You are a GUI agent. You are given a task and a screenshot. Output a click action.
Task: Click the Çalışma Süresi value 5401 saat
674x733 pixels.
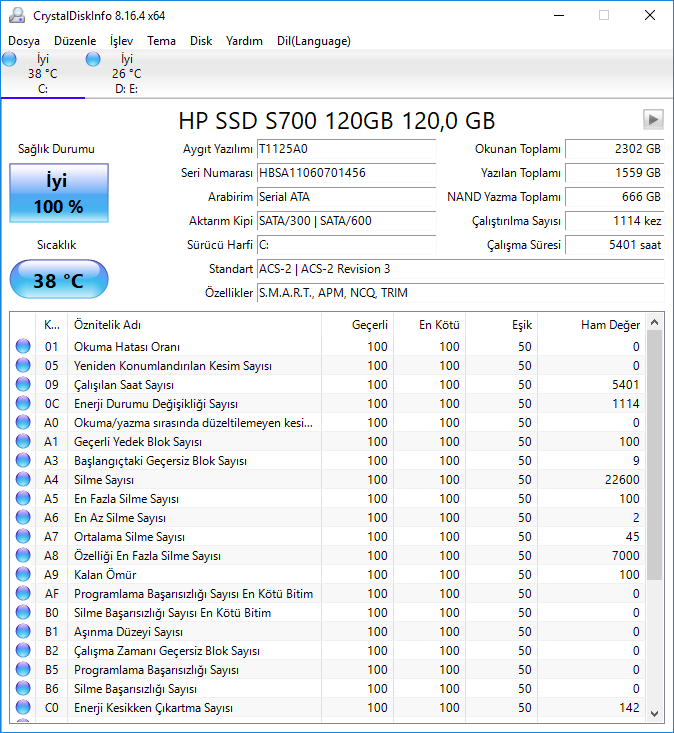coord(615,245)
